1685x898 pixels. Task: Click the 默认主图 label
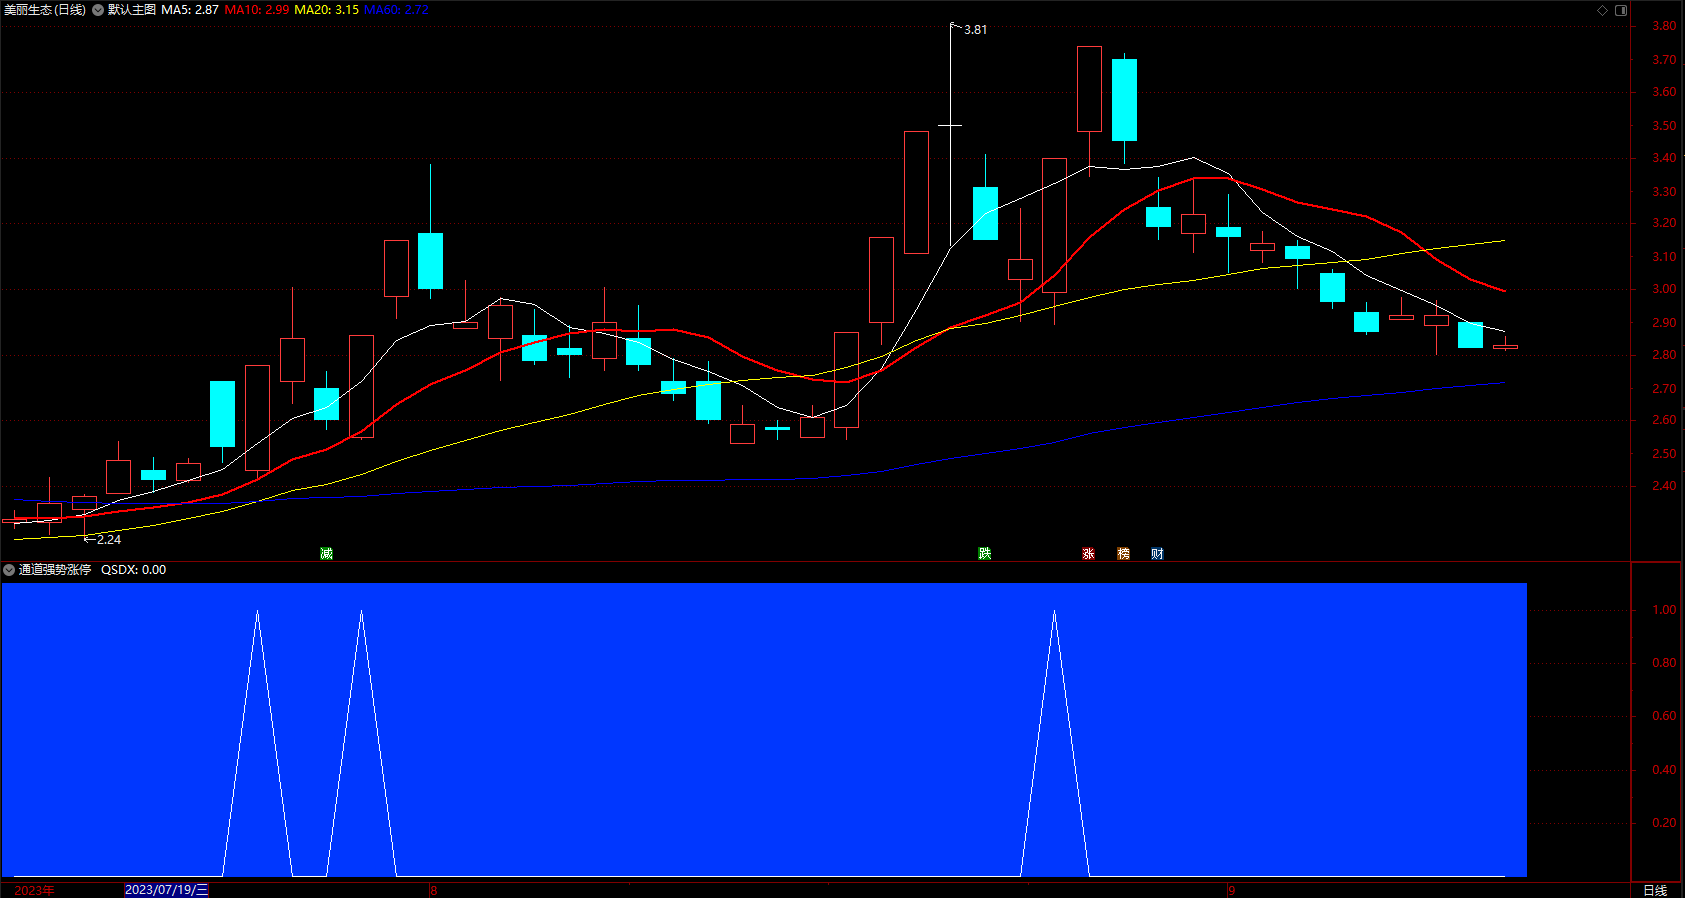click(x=132, y=10)
